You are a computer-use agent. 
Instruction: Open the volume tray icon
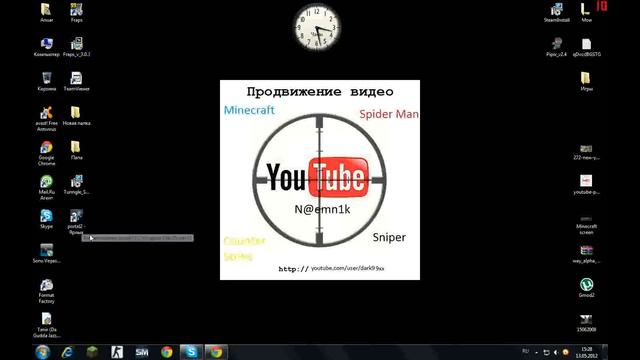tap(556, 352)
